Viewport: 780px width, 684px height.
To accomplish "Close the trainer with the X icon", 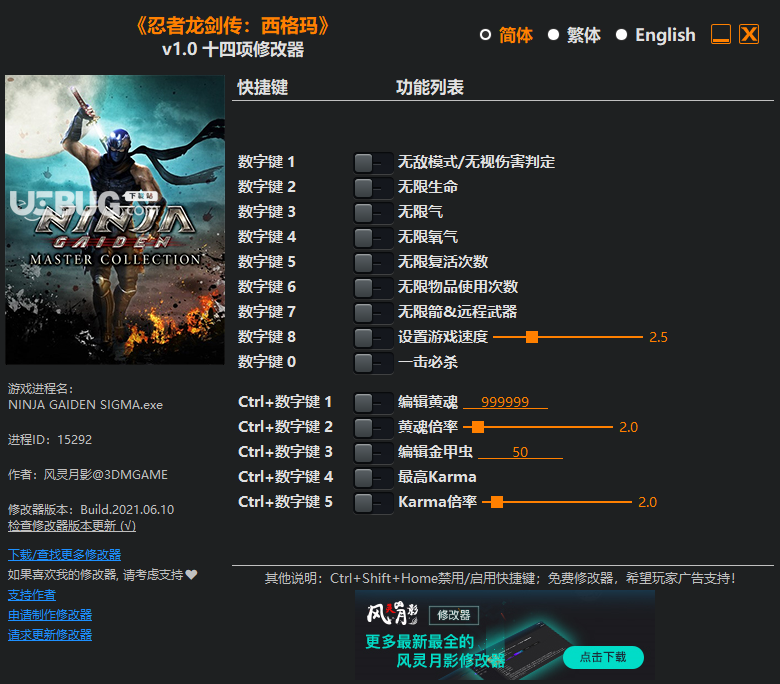I will tap(749, 34).
